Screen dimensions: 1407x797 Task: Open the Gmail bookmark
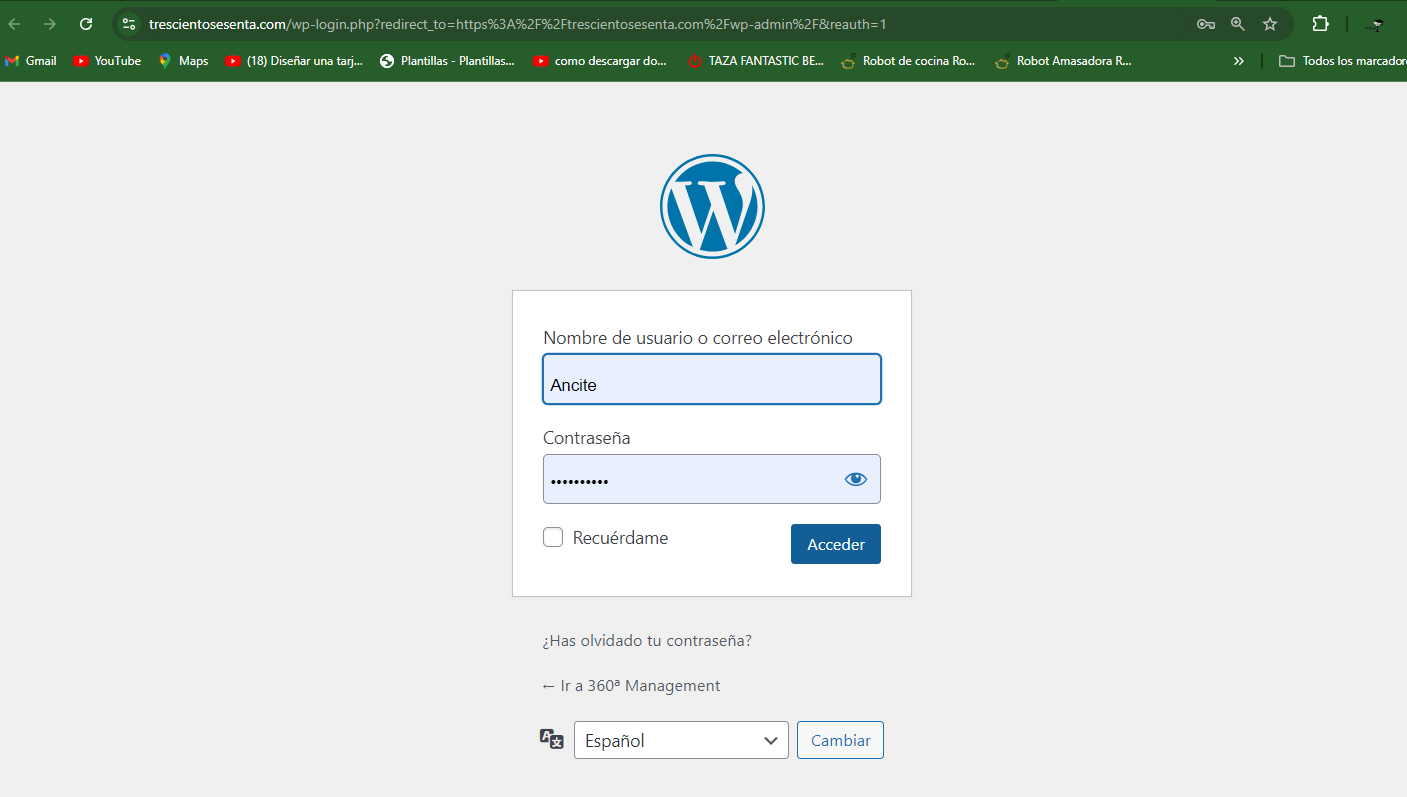31,61
